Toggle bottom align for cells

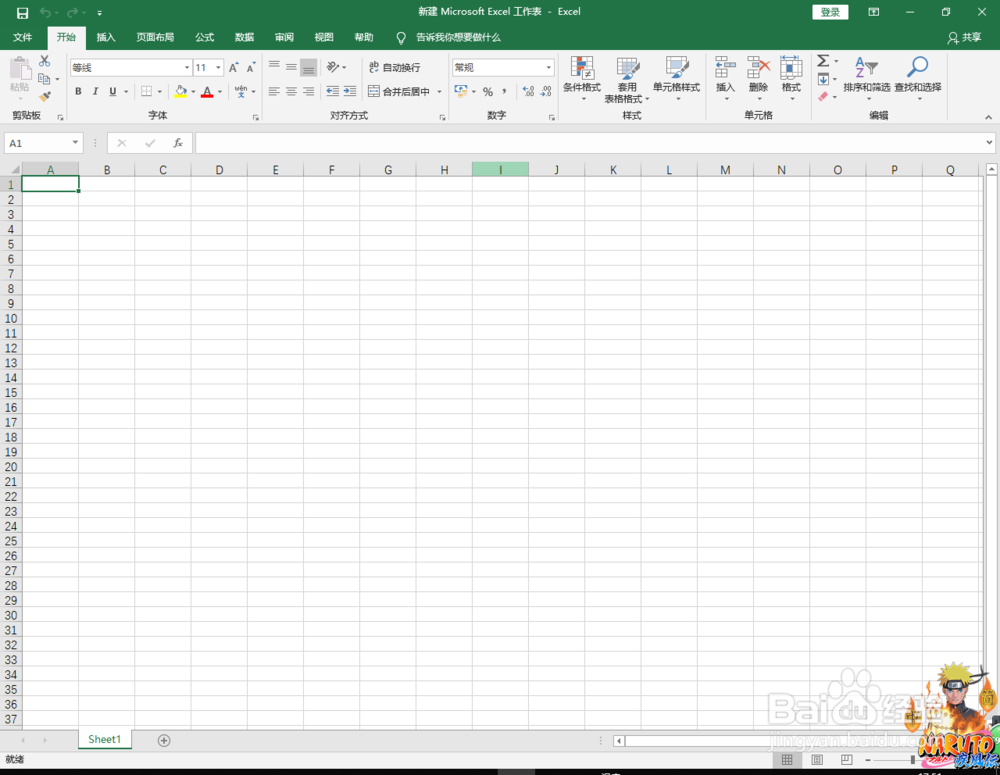(x=309, y=67)
